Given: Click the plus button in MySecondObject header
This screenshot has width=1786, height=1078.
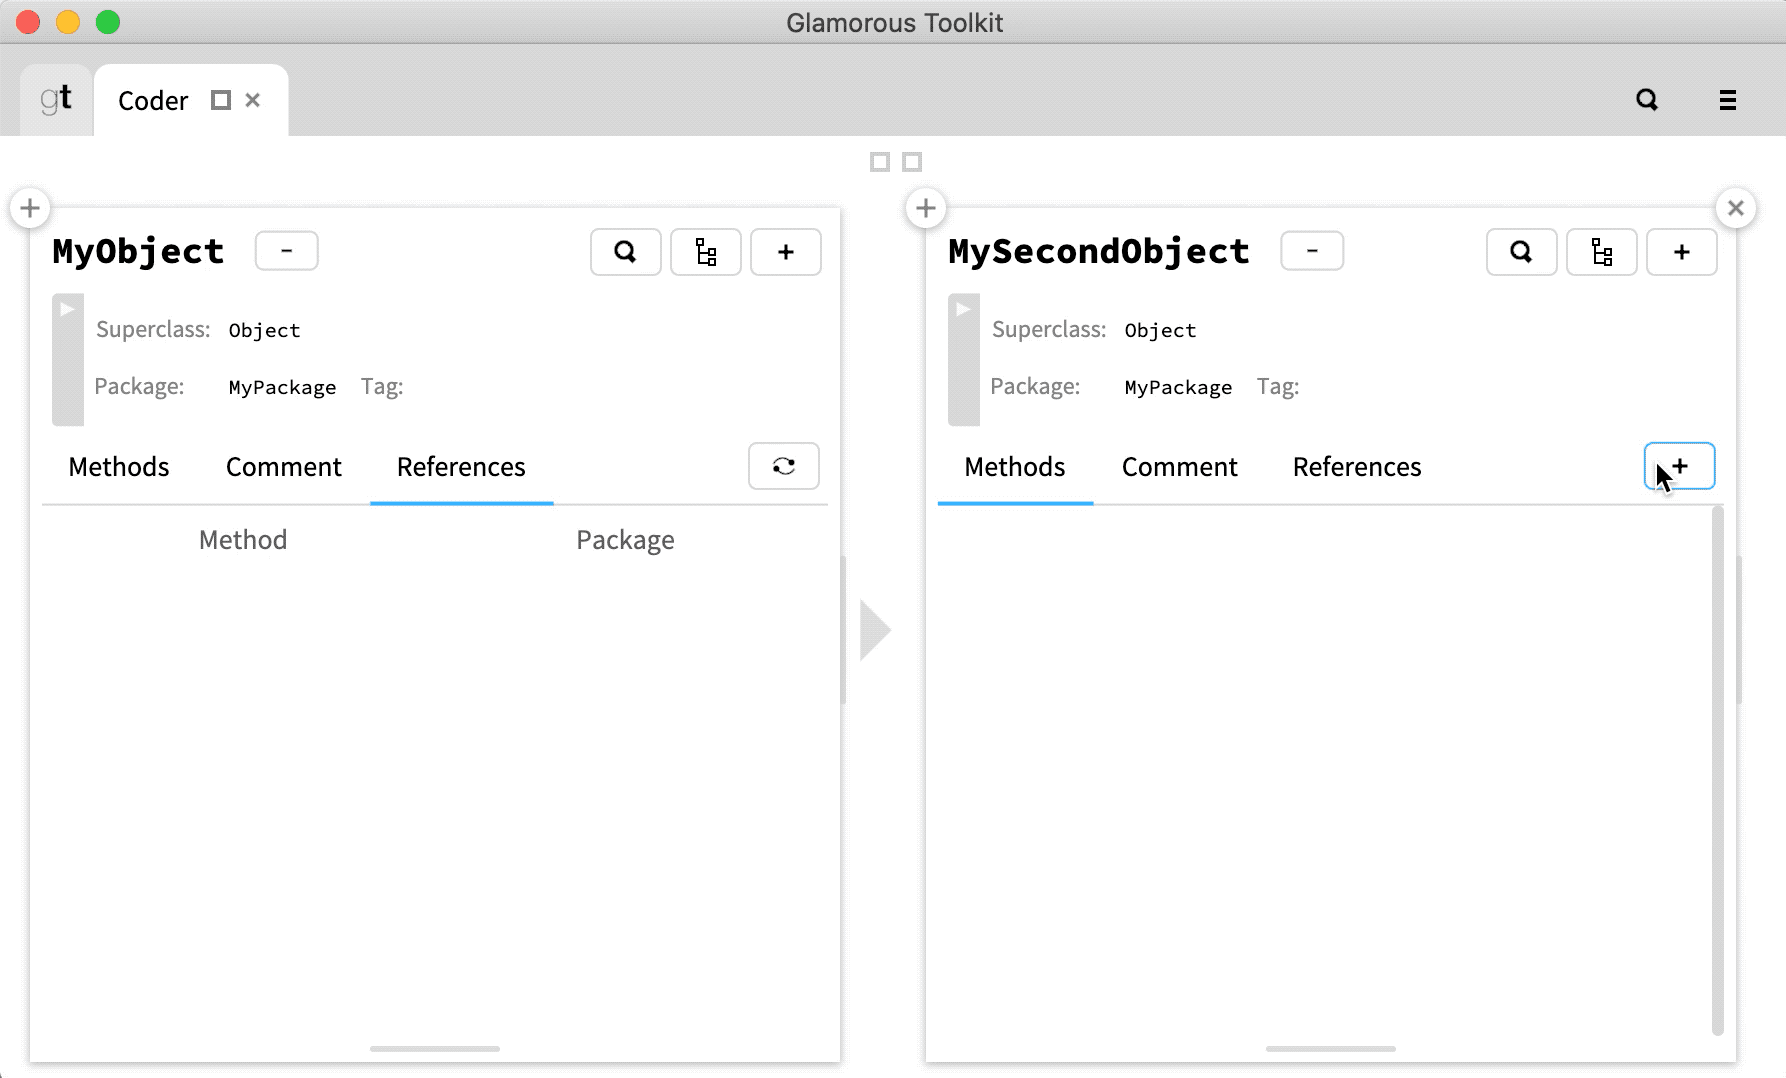Looking at the screenshot, I should click(x=1682, y=252).
